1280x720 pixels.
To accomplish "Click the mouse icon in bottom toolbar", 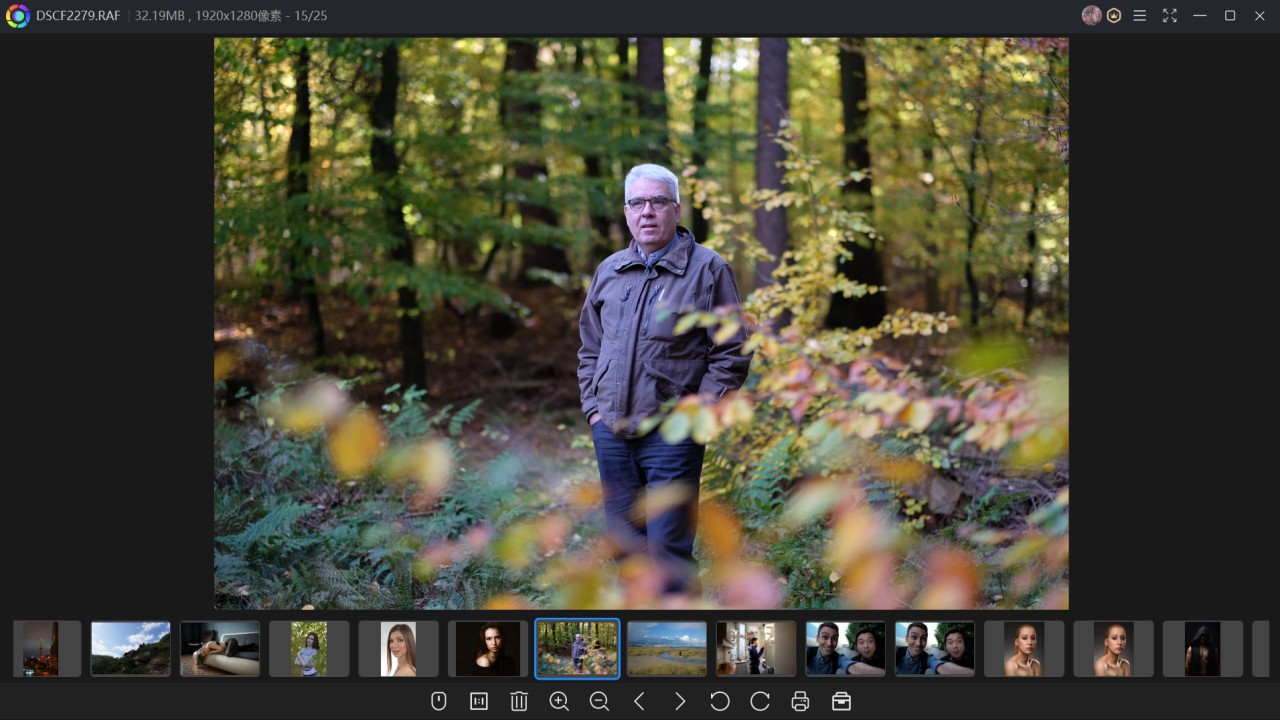I will [438, 701].
